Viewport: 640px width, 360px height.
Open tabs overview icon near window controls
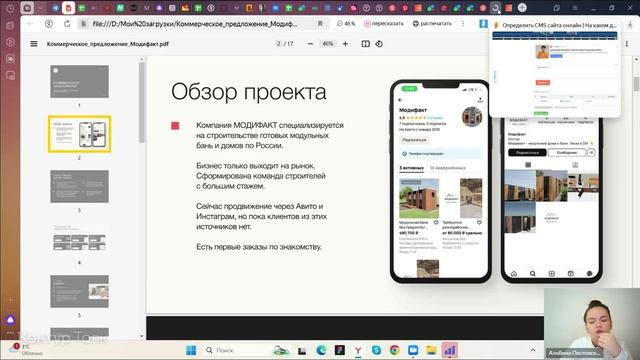[557, 8]
